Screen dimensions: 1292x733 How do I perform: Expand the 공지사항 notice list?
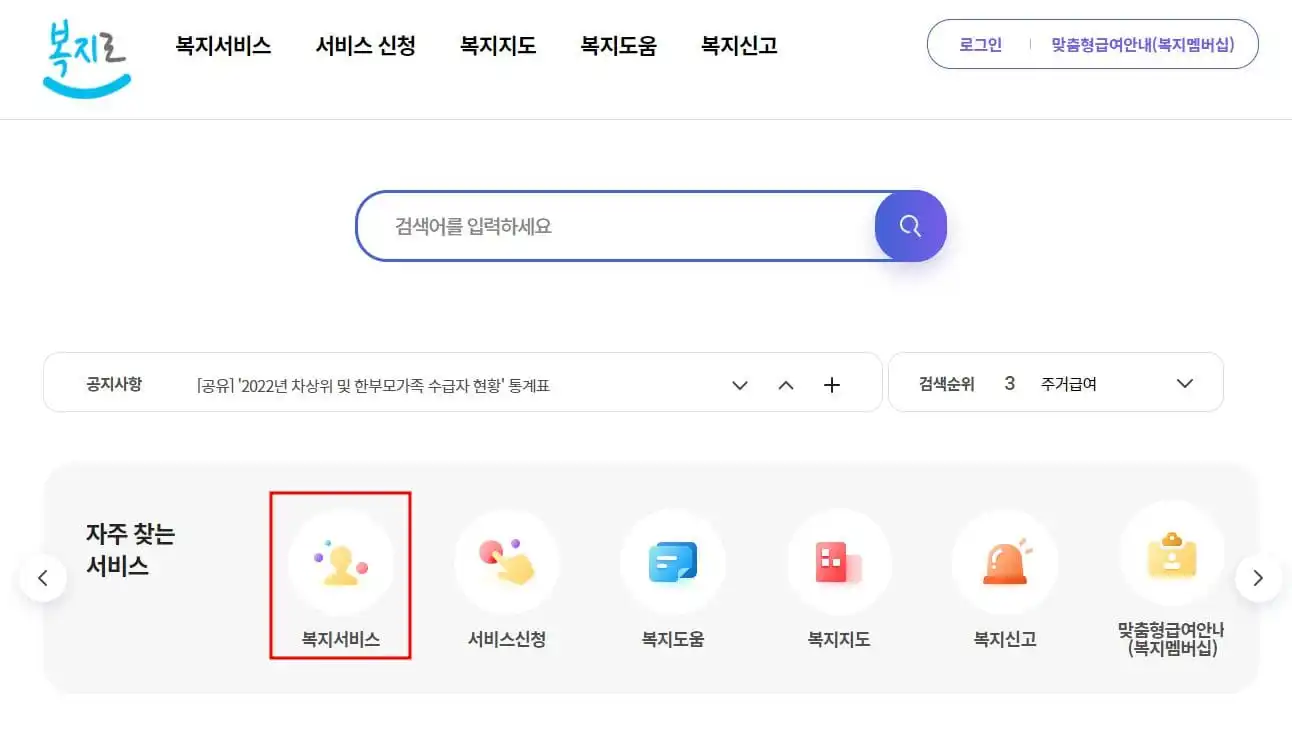(x=740, y=384)
